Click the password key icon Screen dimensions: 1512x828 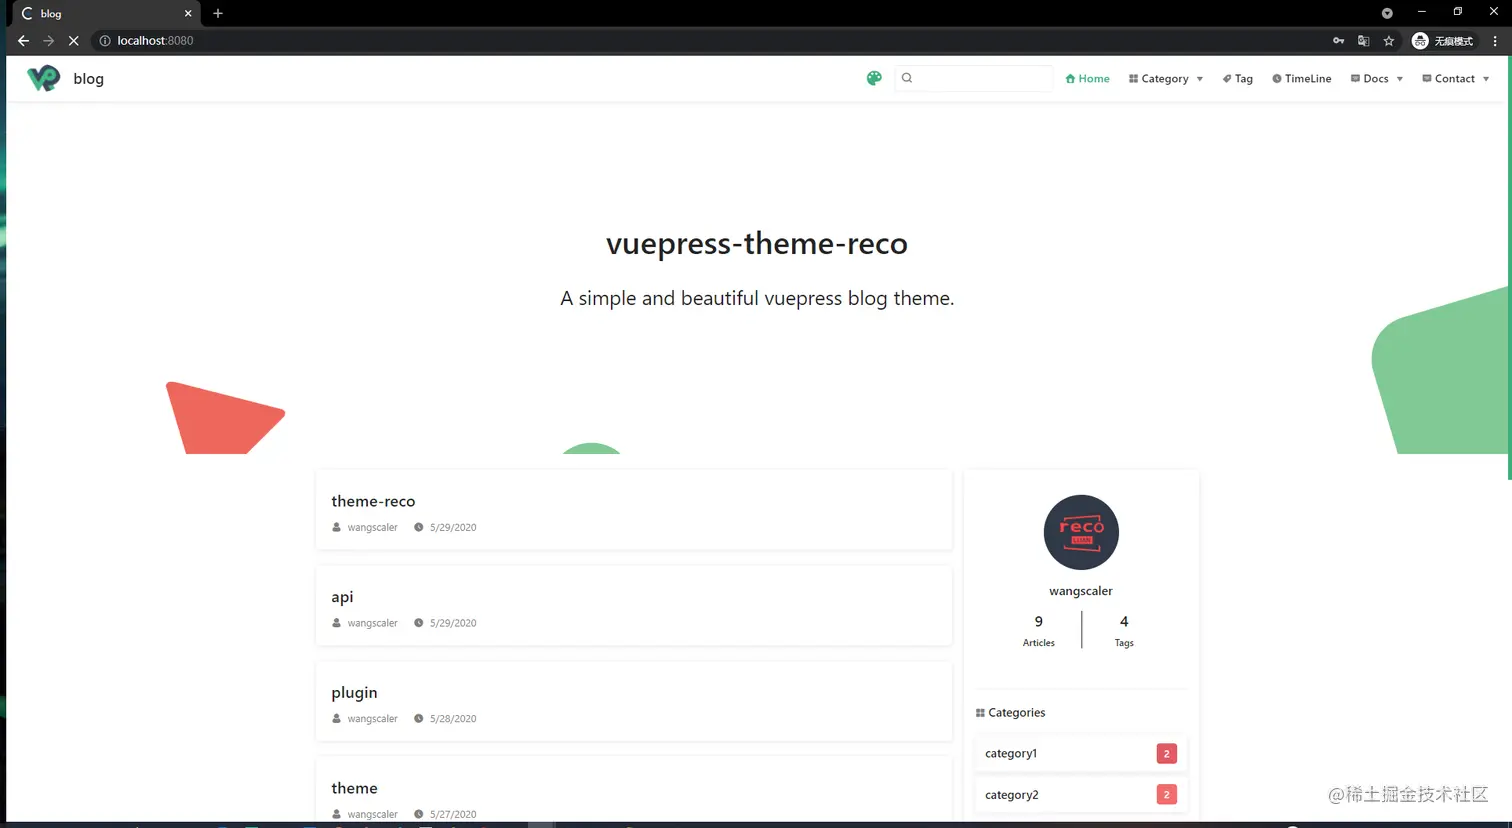click(x=1338, y=41)
